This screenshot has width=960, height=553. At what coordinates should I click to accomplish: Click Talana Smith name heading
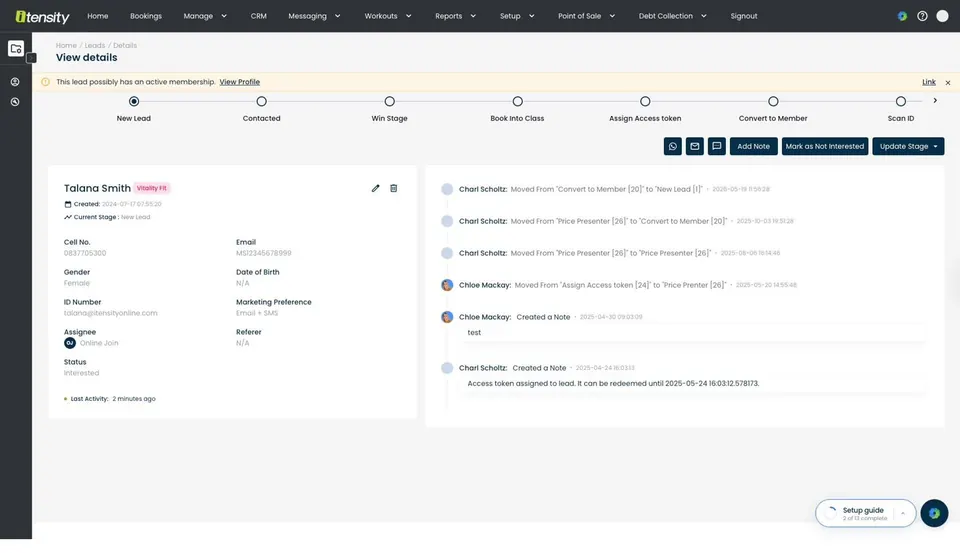click(97, 188)
